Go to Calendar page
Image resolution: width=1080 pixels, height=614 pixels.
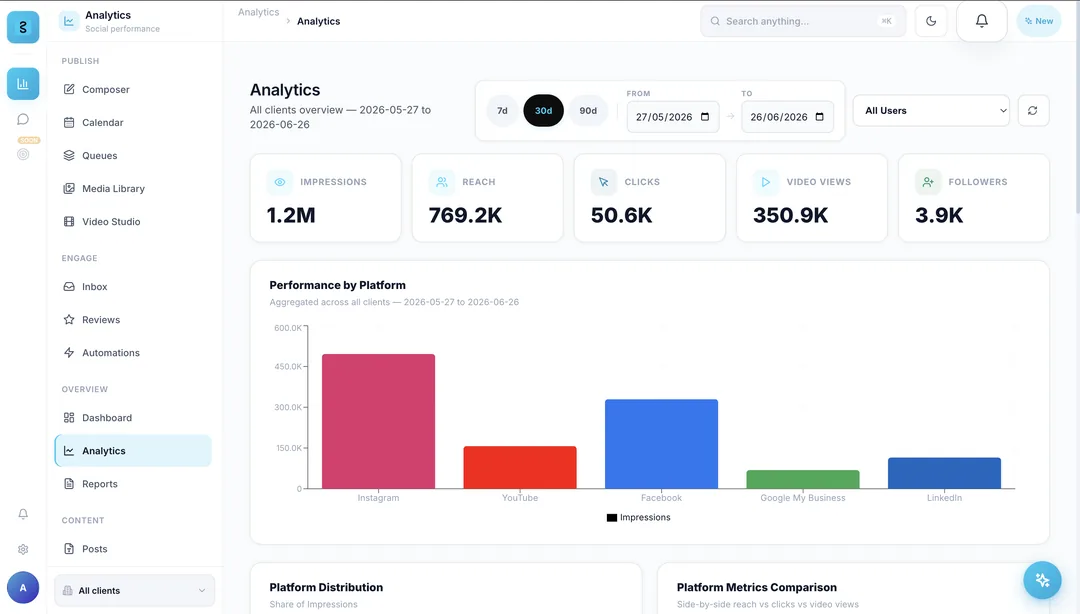[133, 122]
